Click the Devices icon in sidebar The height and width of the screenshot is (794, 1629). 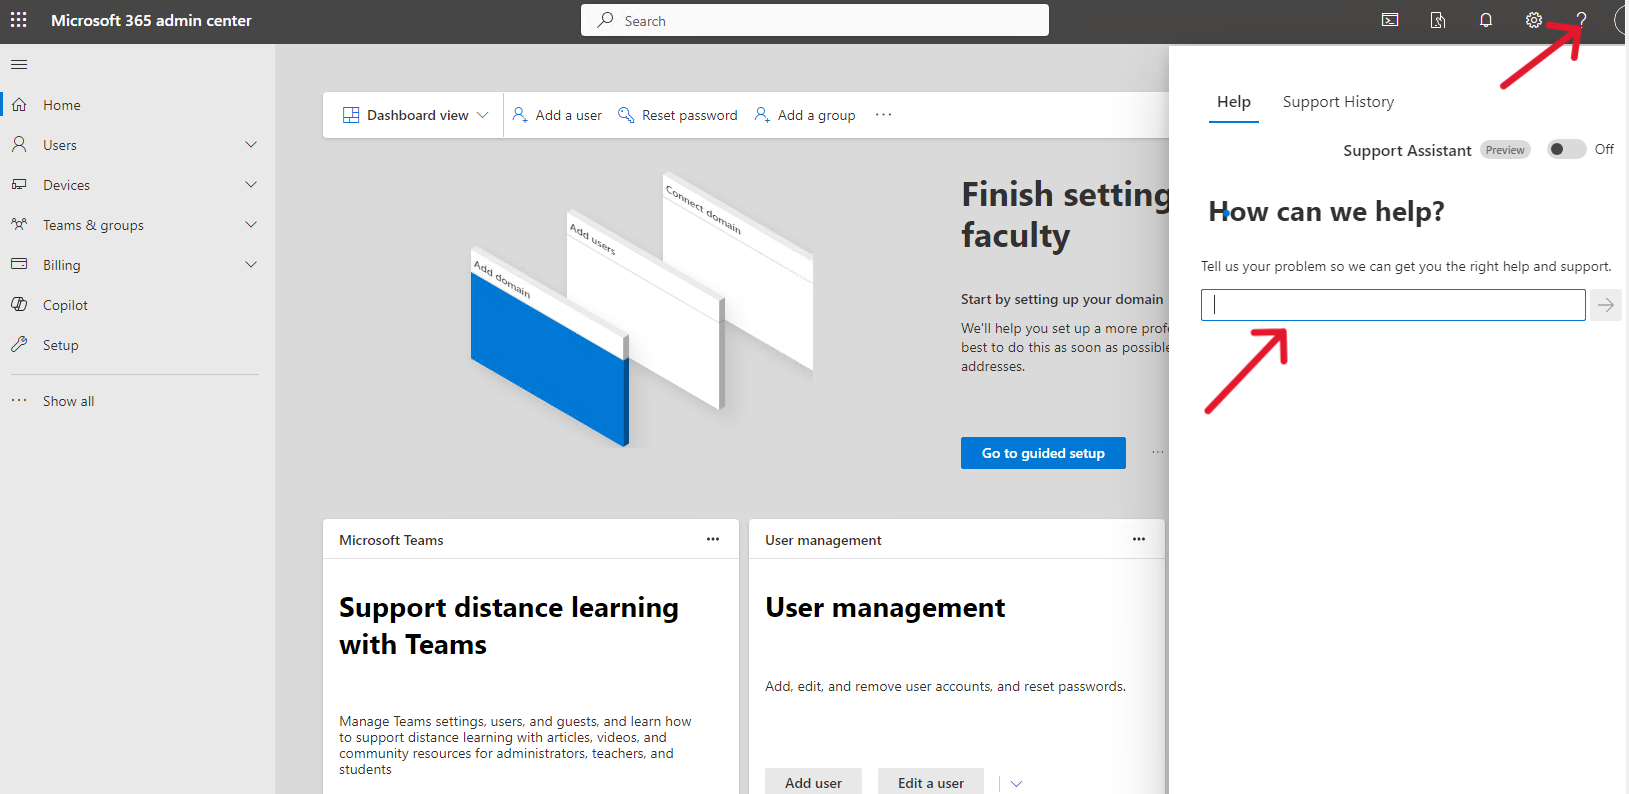coord(19,185)
